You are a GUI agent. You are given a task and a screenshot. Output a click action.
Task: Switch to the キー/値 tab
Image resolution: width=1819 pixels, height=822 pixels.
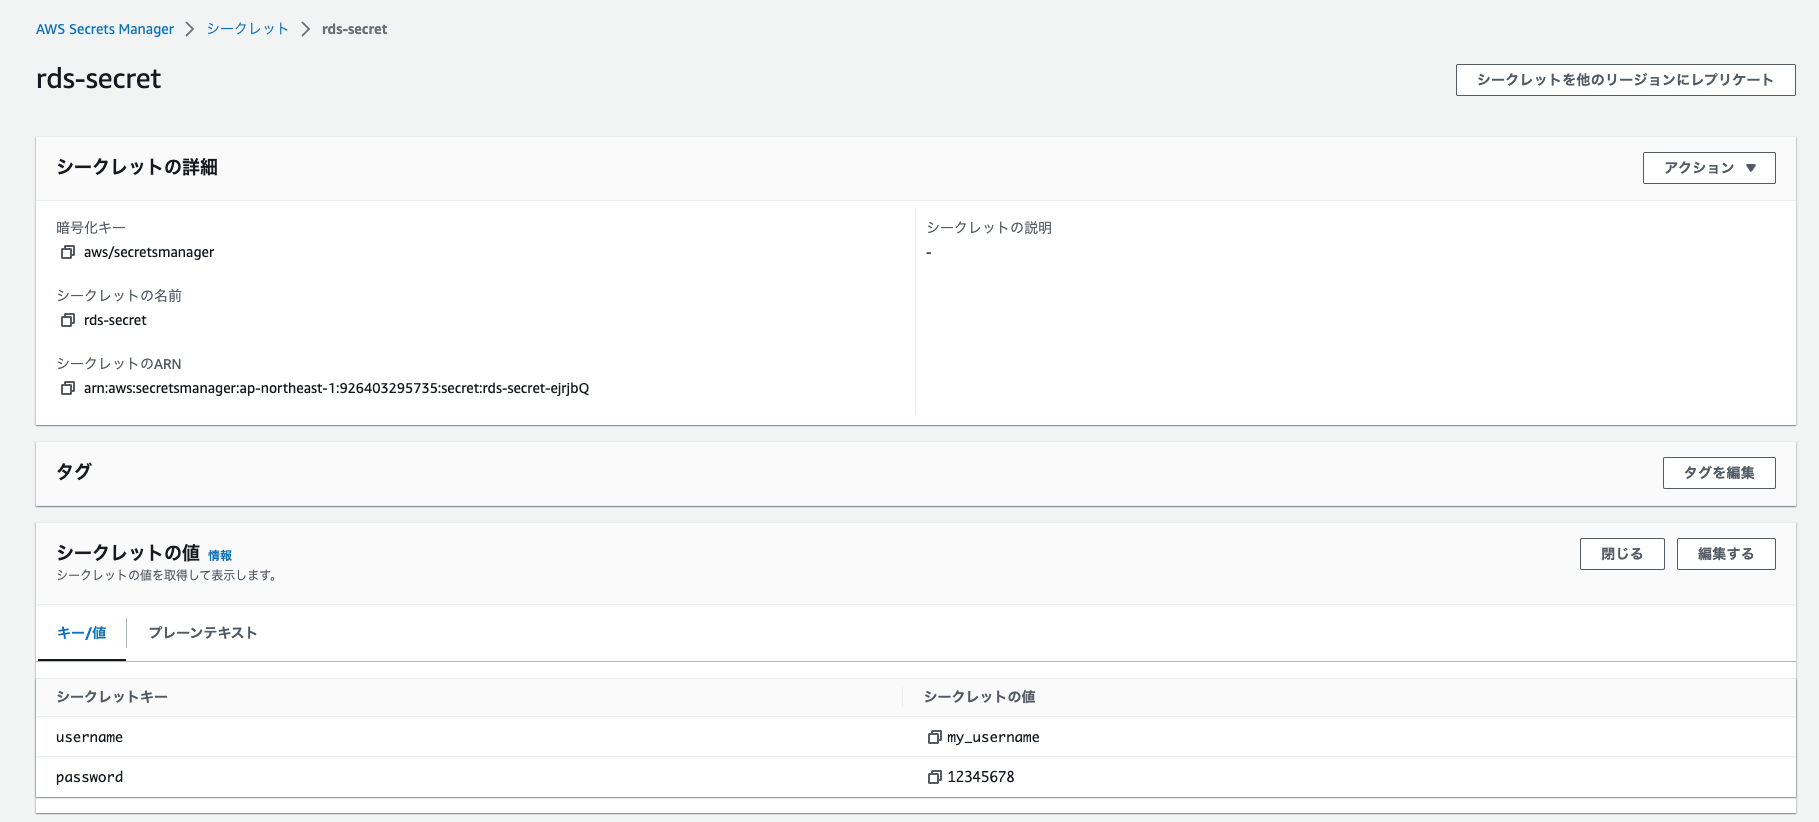coord(82,633)
